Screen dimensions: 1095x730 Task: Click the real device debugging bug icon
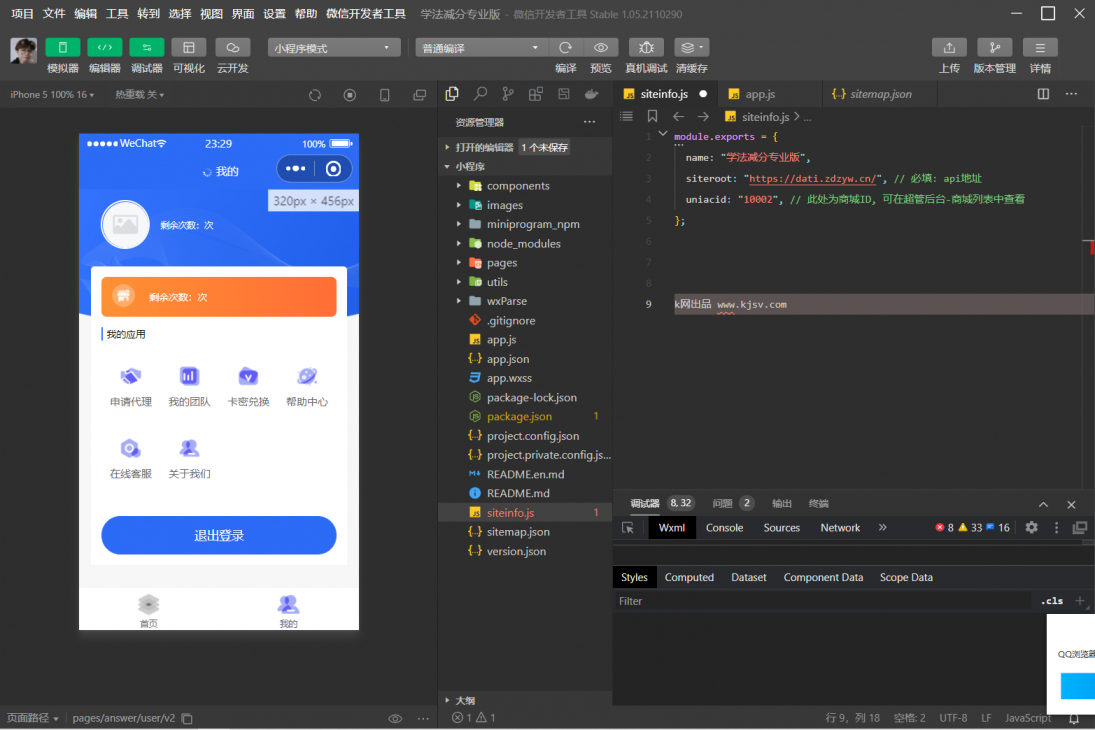pyautogui.click(x=646, y=48)
